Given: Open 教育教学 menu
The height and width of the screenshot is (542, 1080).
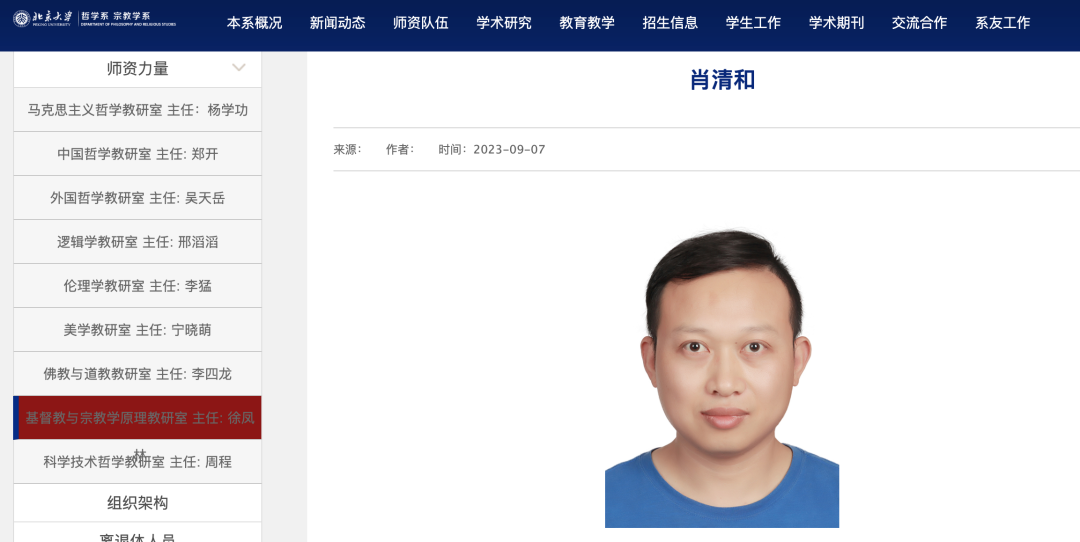Looking at the screenshot, I should tap(587, 23).
